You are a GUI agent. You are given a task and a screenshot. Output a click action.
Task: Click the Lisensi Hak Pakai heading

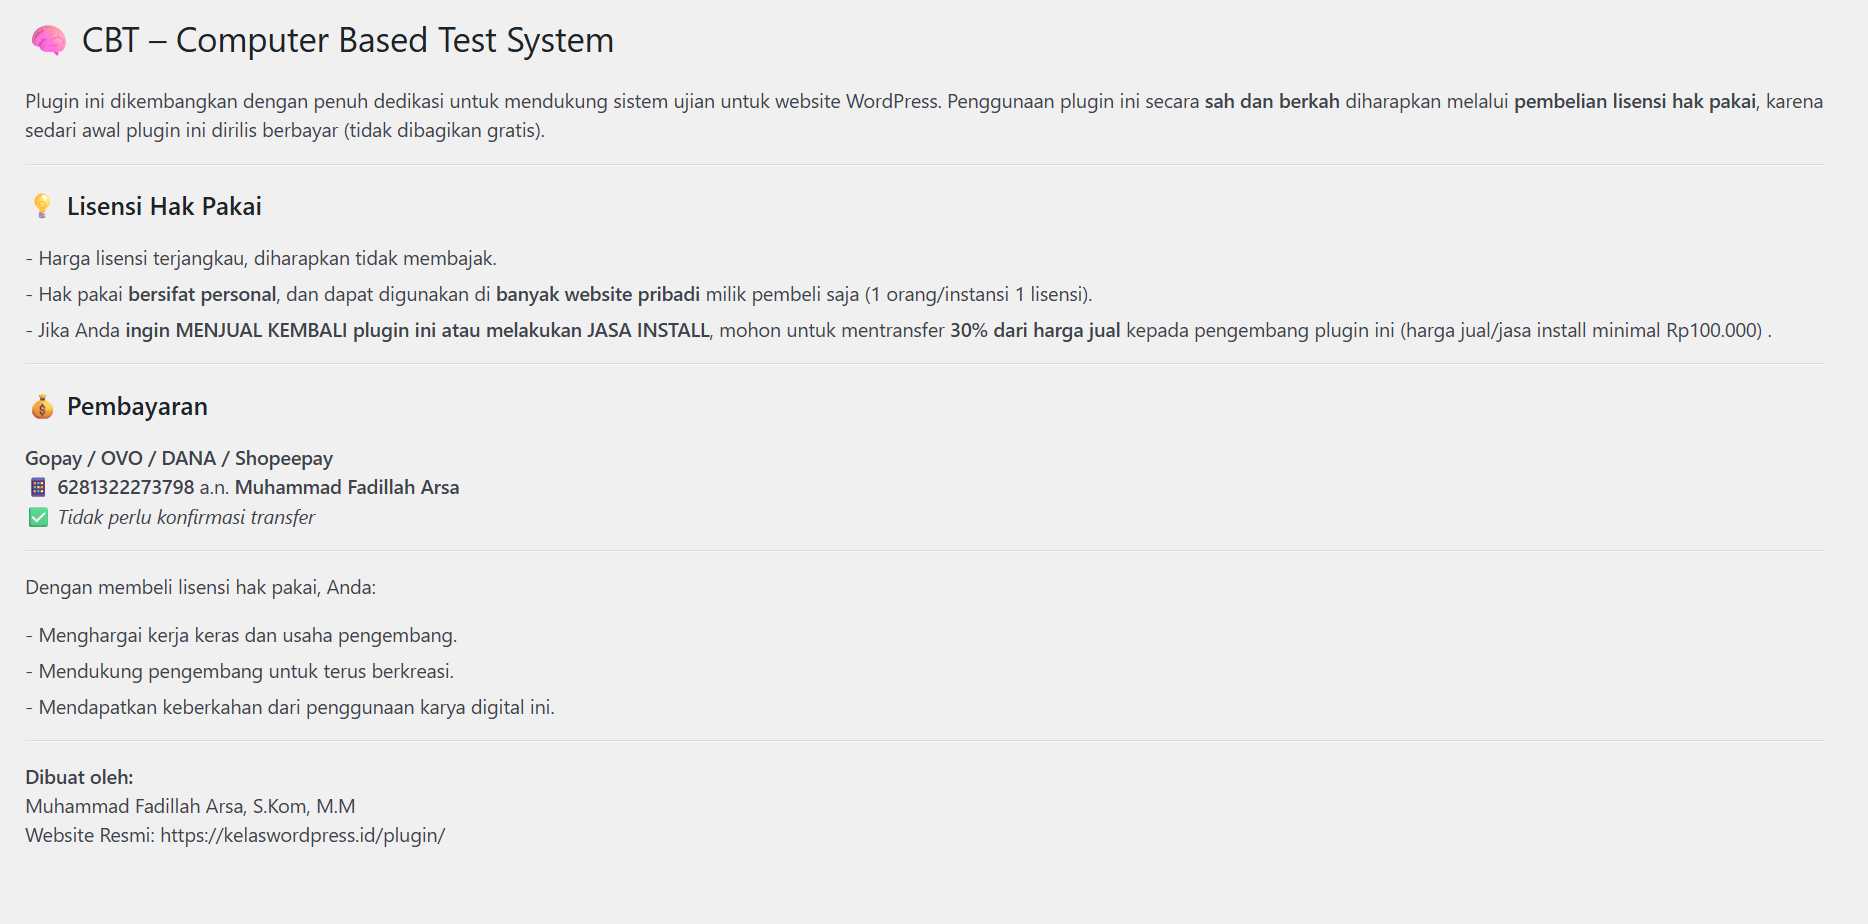tap(164, 207)
